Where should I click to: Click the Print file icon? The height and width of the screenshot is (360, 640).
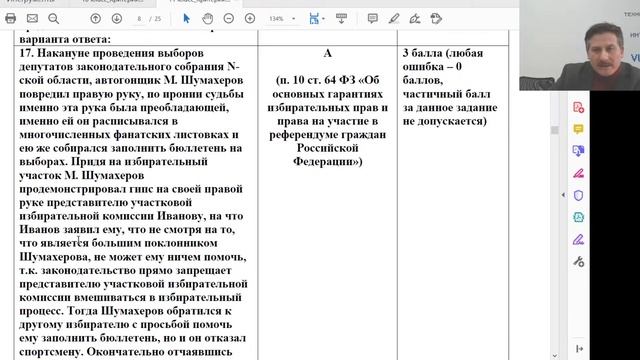[x=11, y=18]
